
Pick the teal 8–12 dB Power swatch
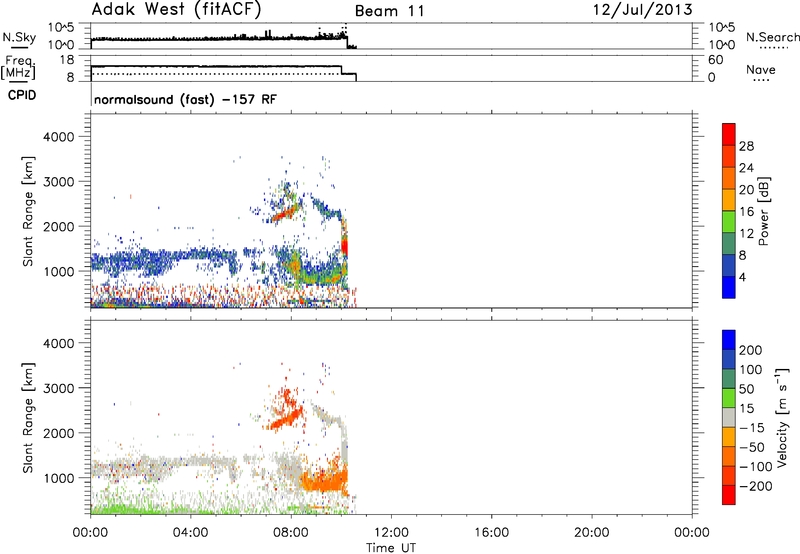(729, 243)
